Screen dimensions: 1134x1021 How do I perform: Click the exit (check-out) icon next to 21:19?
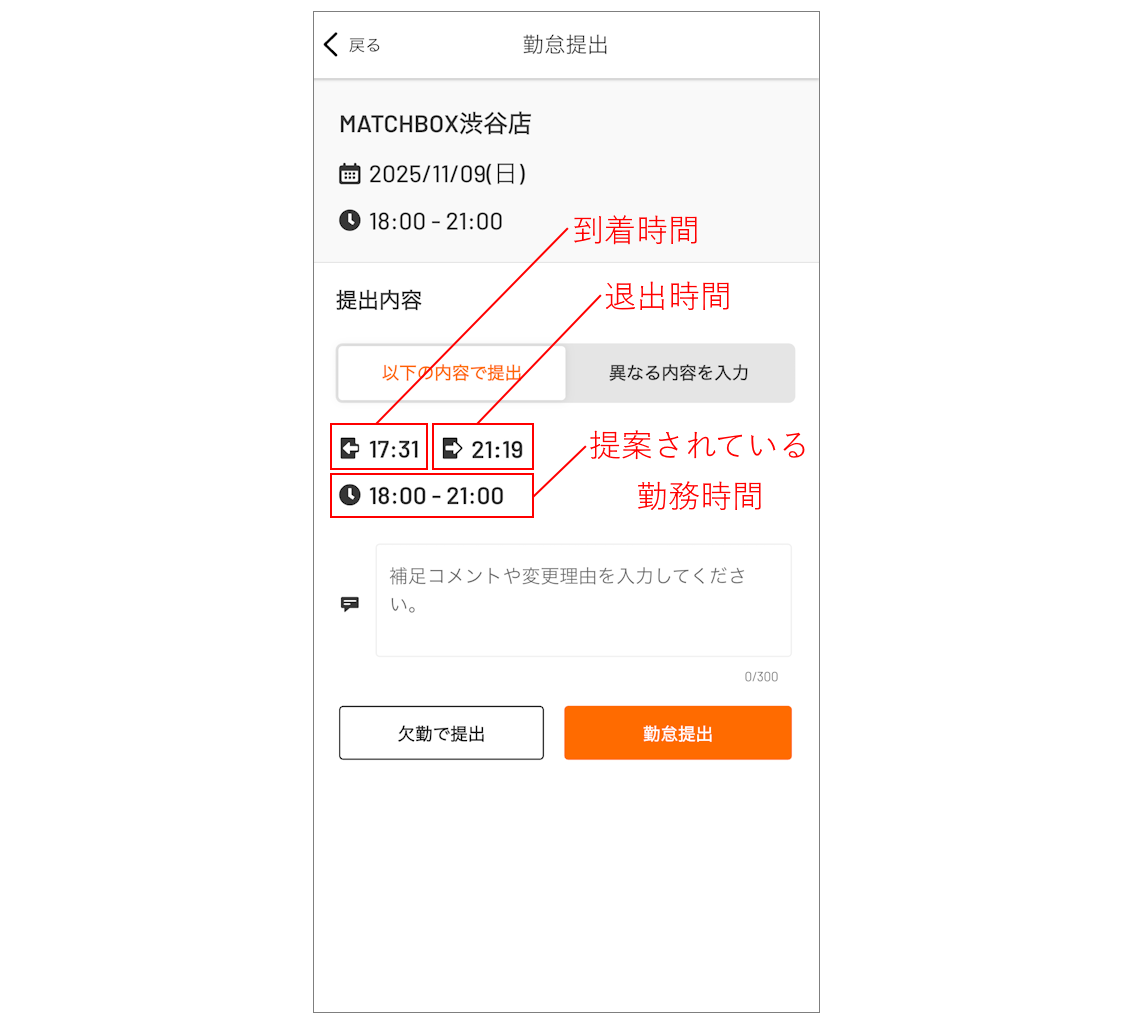[452, 448]
